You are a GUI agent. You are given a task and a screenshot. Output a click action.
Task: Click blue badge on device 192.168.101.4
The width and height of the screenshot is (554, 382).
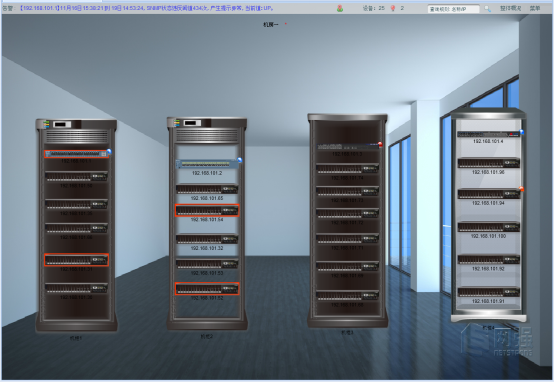pos(521,132)
